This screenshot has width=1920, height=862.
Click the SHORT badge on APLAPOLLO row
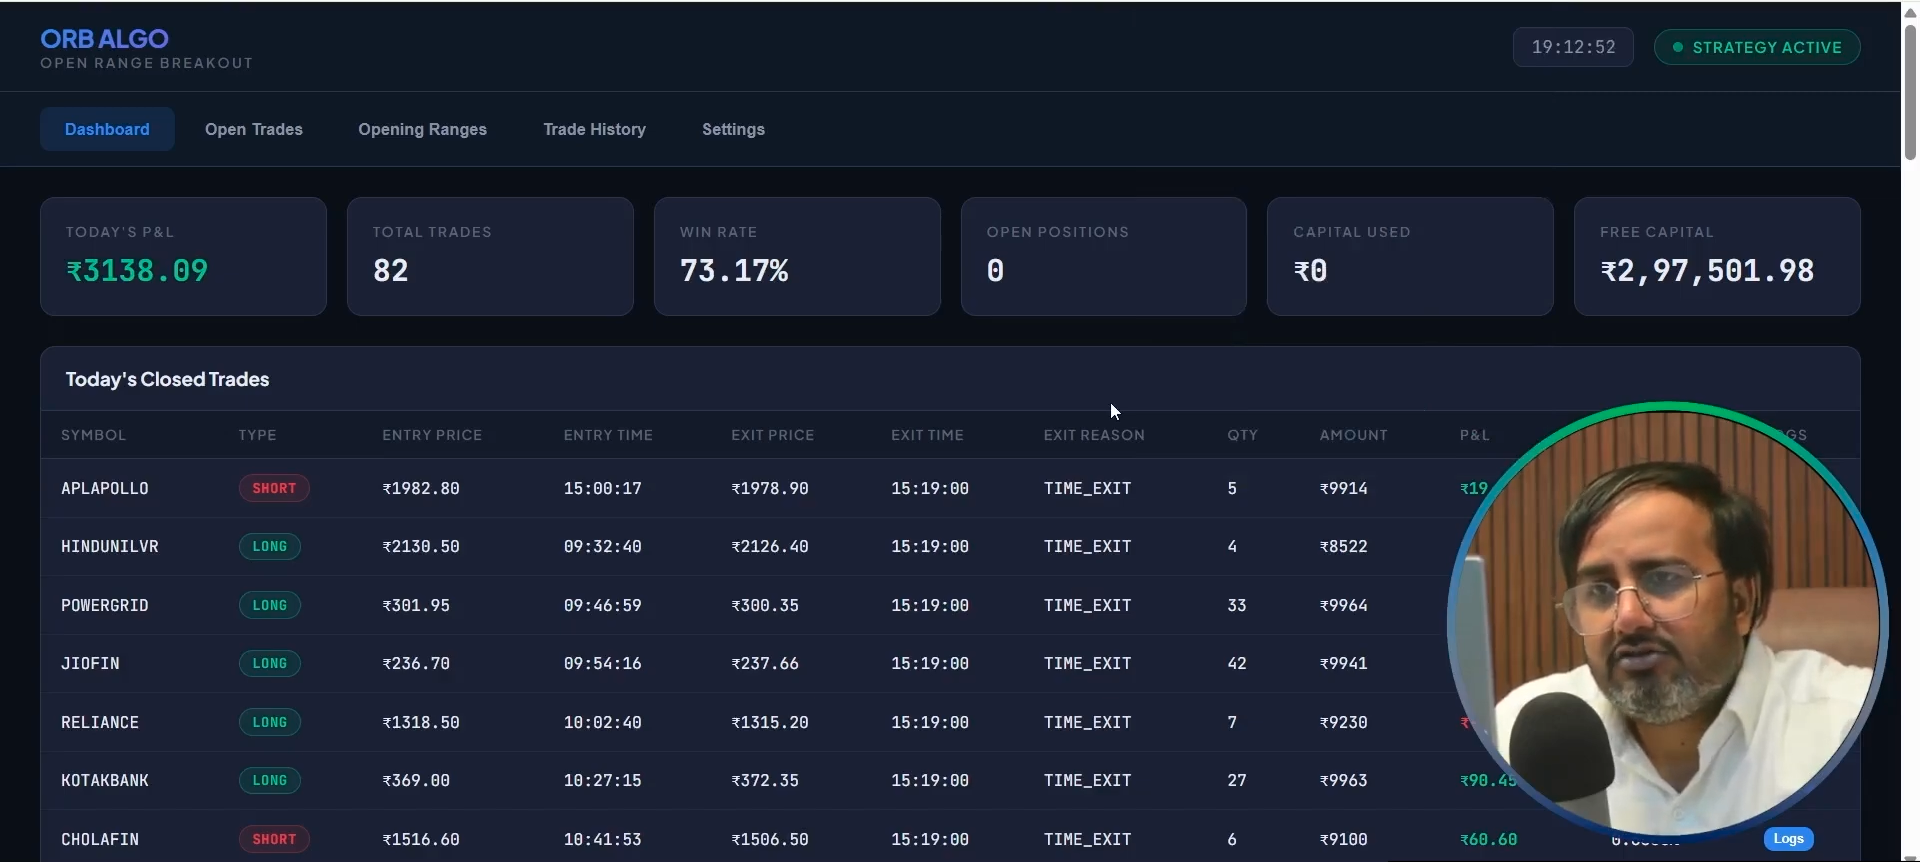pos(274,488)
